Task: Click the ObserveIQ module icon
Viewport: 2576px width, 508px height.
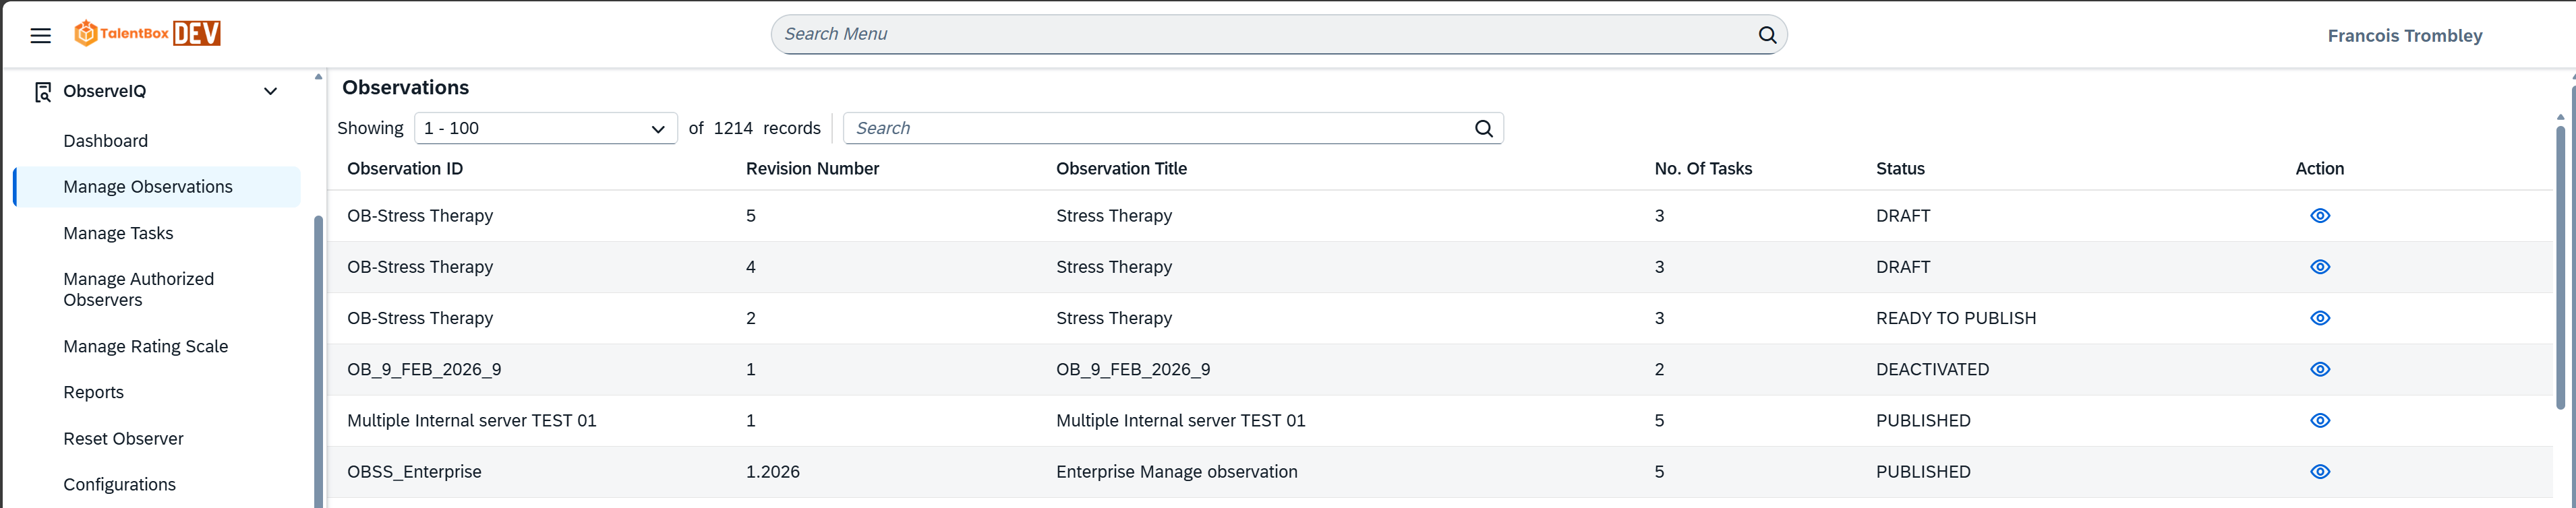Action: [43, 92]
